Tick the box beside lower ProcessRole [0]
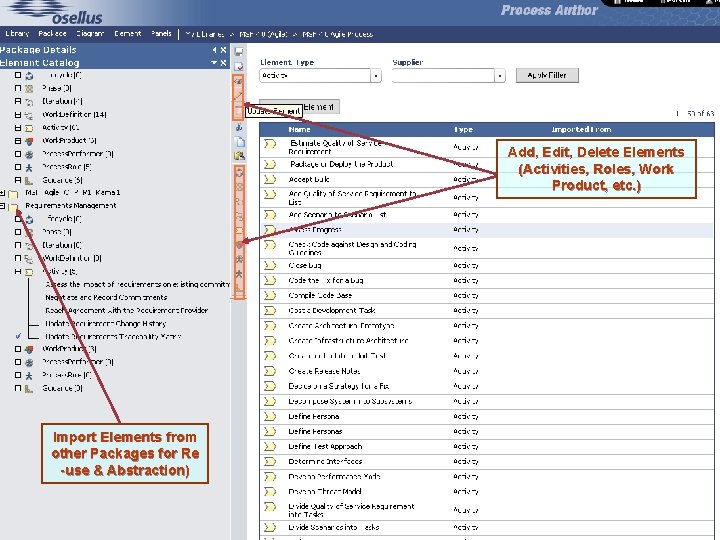The image size is (720, 540). [18, 375]
